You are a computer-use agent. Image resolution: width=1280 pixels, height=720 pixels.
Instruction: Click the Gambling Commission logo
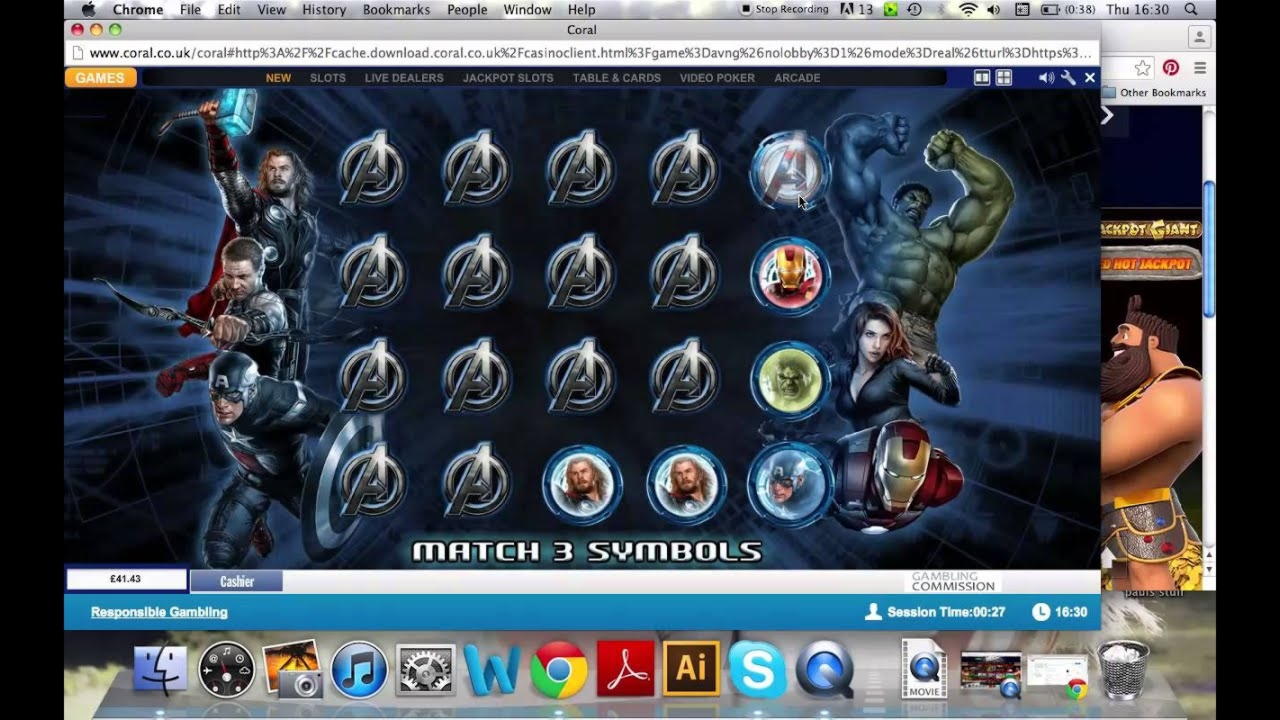pyautogui.click(x=952, y=581)
